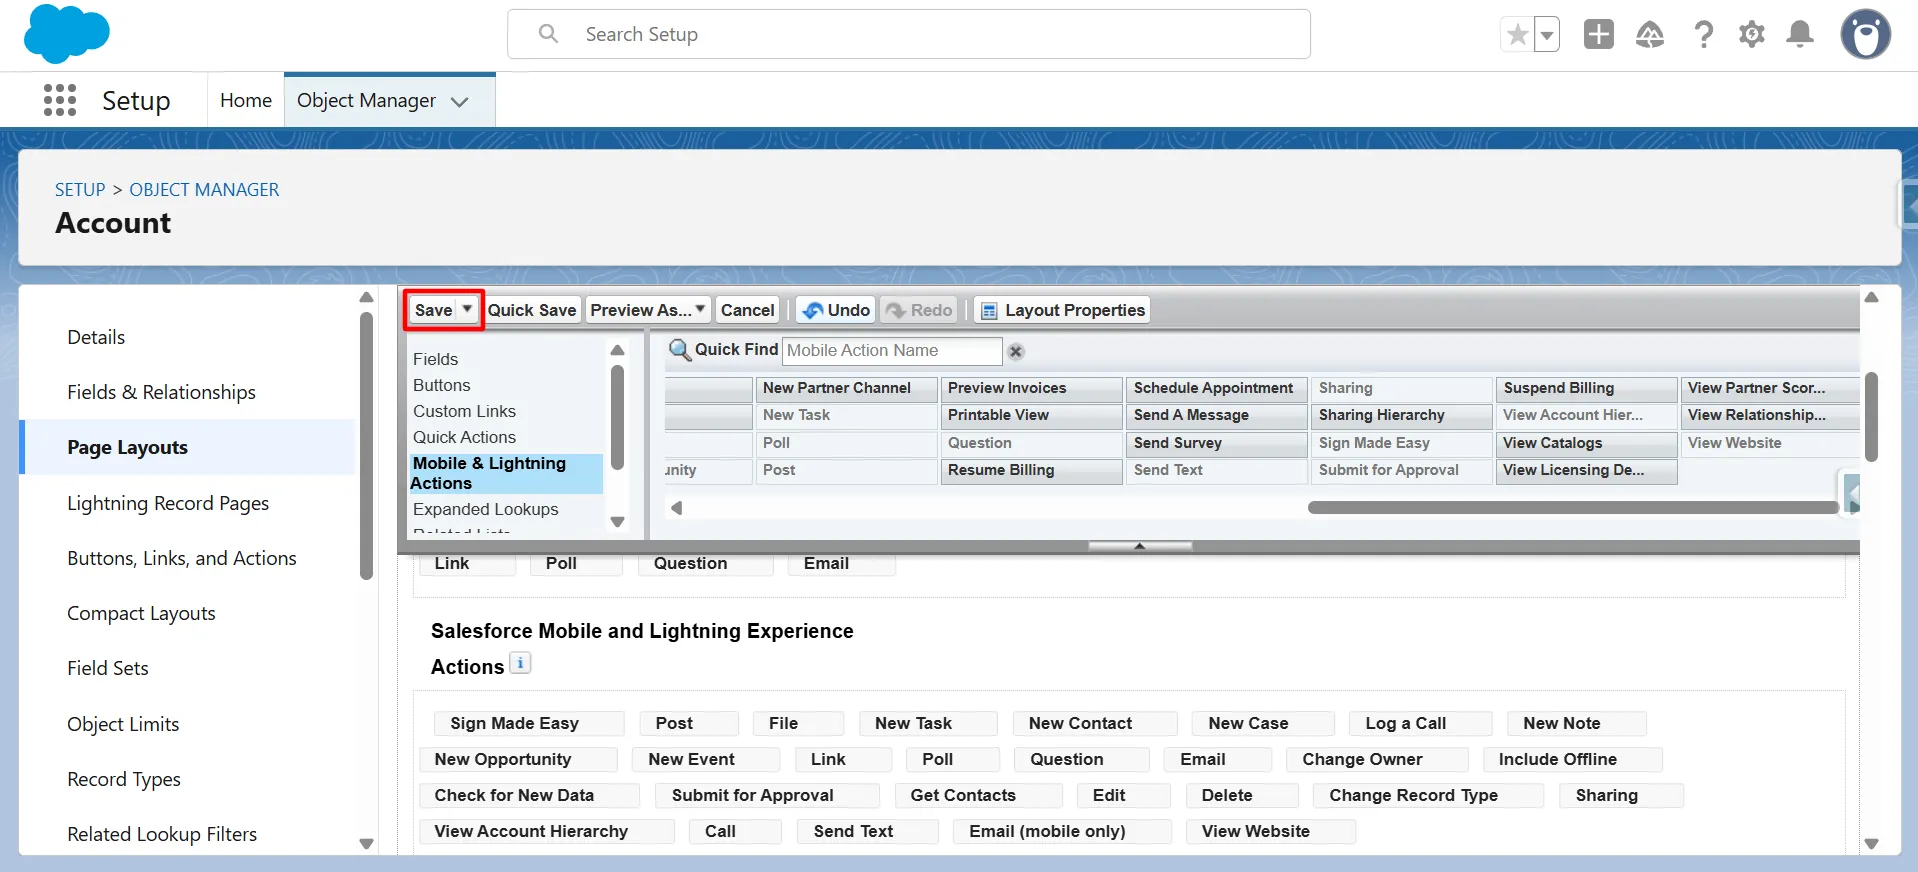Select the View Catalogs palette action

(x=1585, y=443)
